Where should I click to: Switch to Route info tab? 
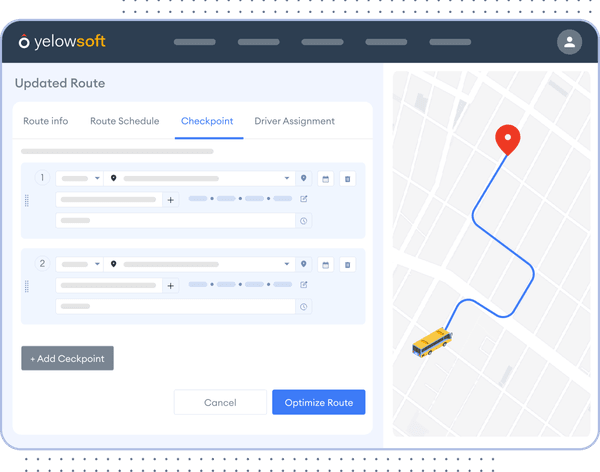46,121
